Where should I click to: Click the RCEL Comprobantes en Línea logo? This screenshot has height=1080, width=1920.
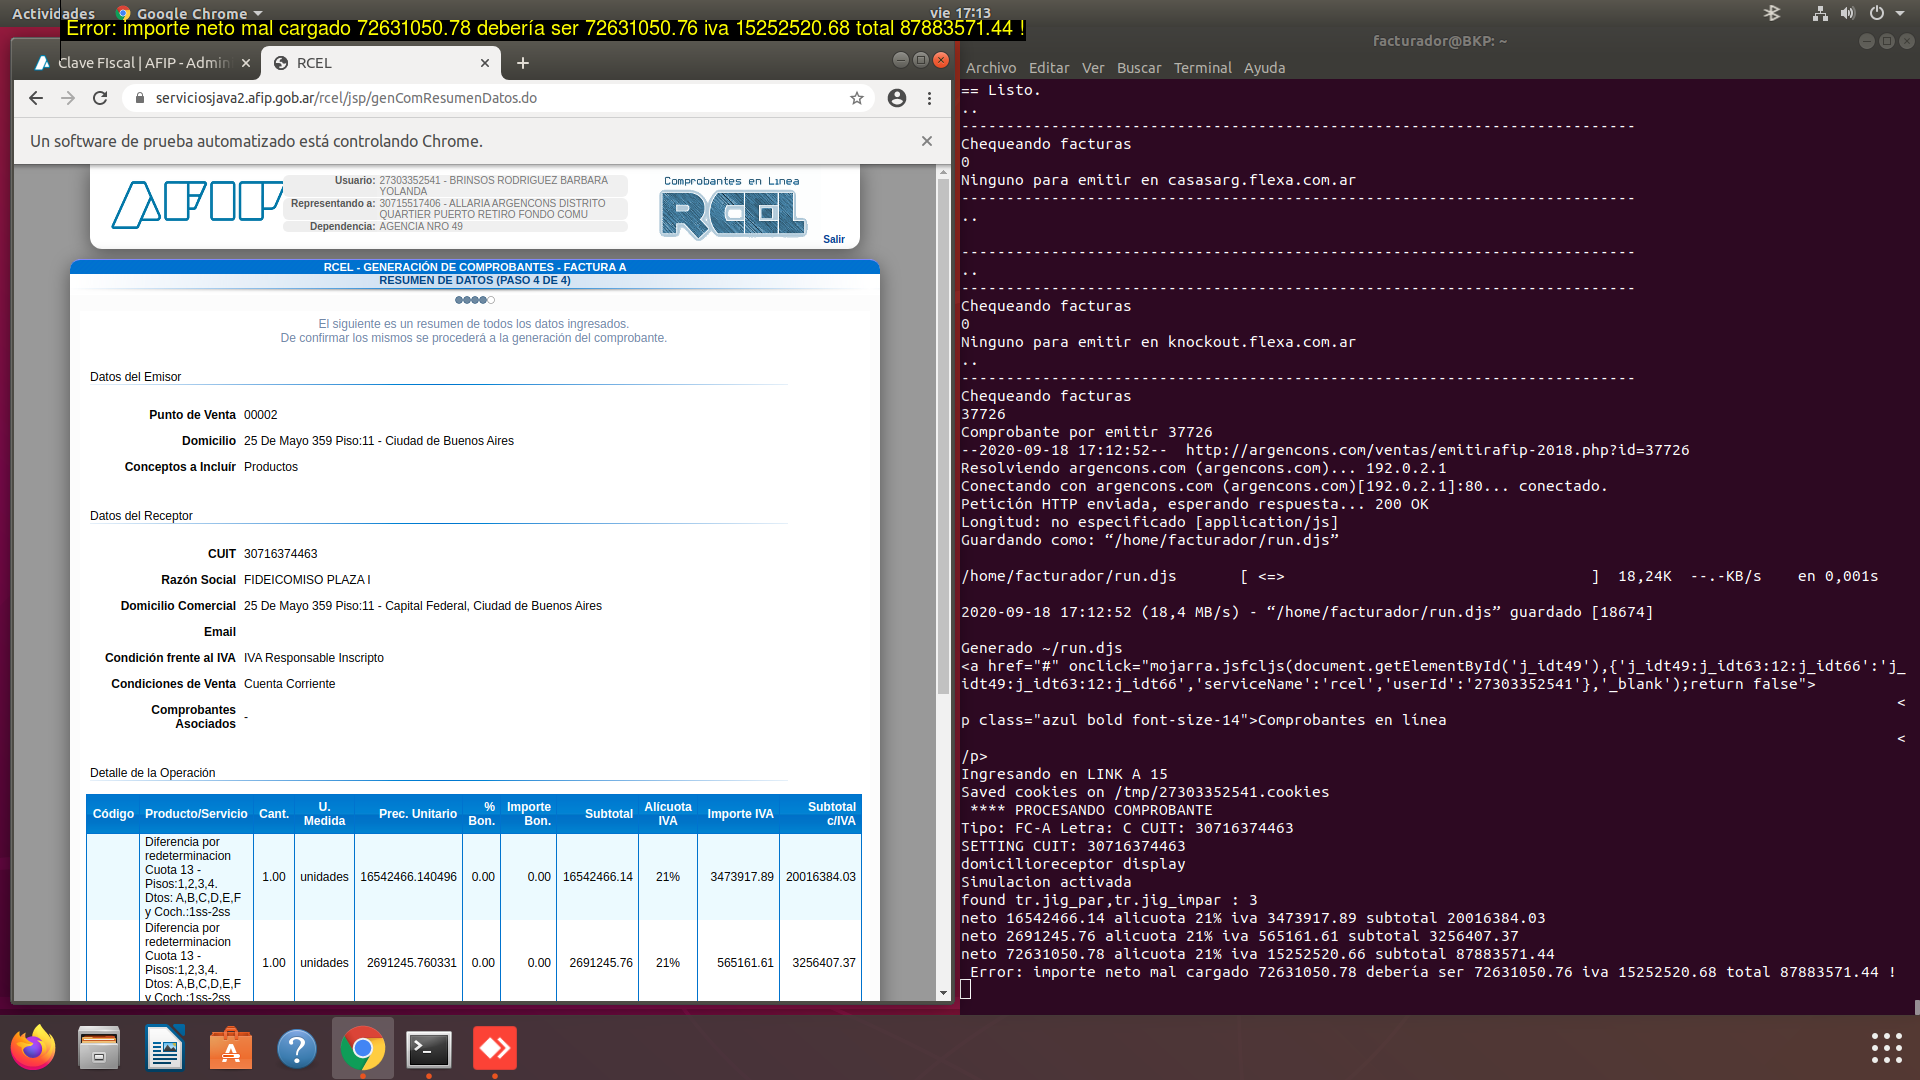[732, 209]
